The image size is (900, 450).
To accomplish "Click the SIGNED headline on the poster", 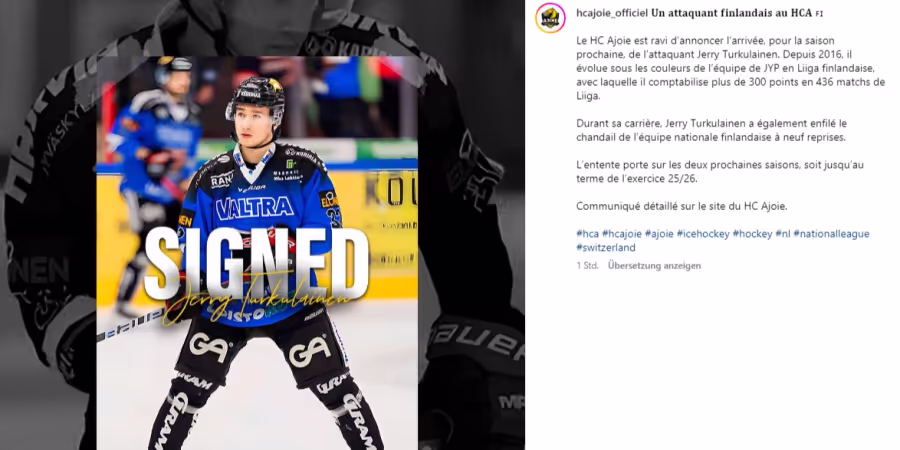I will [257, 263].
